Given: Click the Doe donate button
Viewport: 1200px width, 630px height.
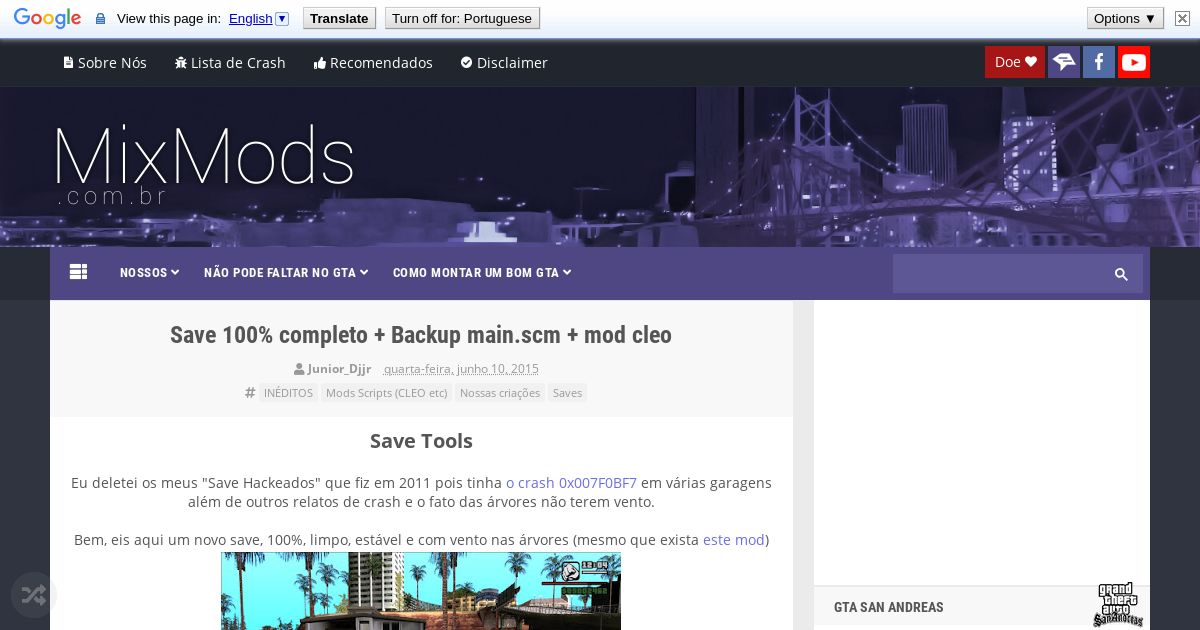Looking at the screenshot, I should (x=1015, y=62).
